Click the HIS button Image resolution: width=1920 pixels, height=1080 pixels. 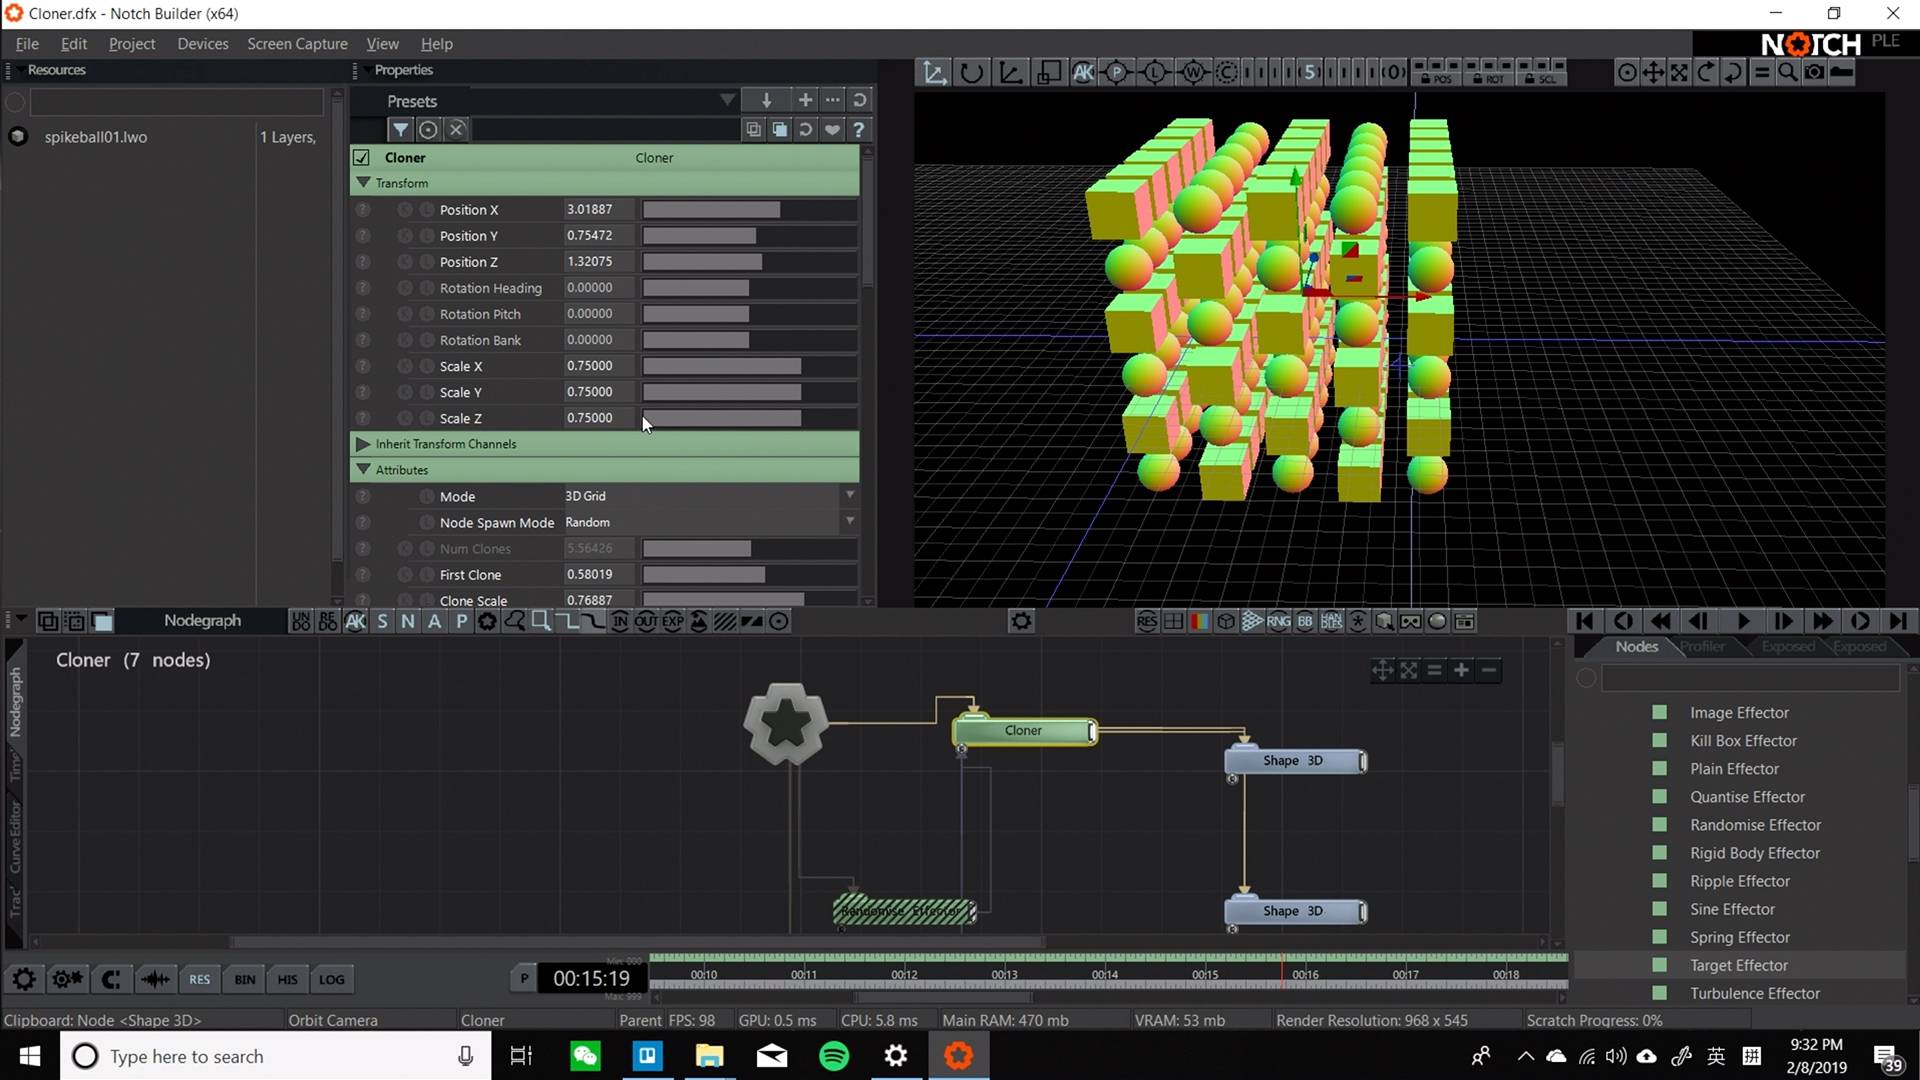pyautogui.click(x=288, y=979)
